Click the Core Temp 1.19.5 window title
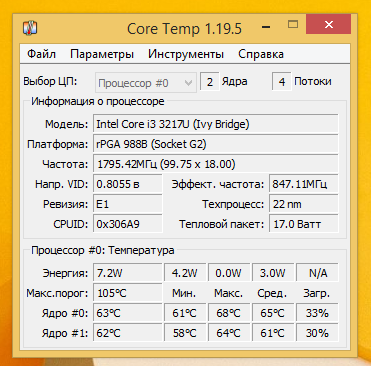 click(x=184, y=29)
